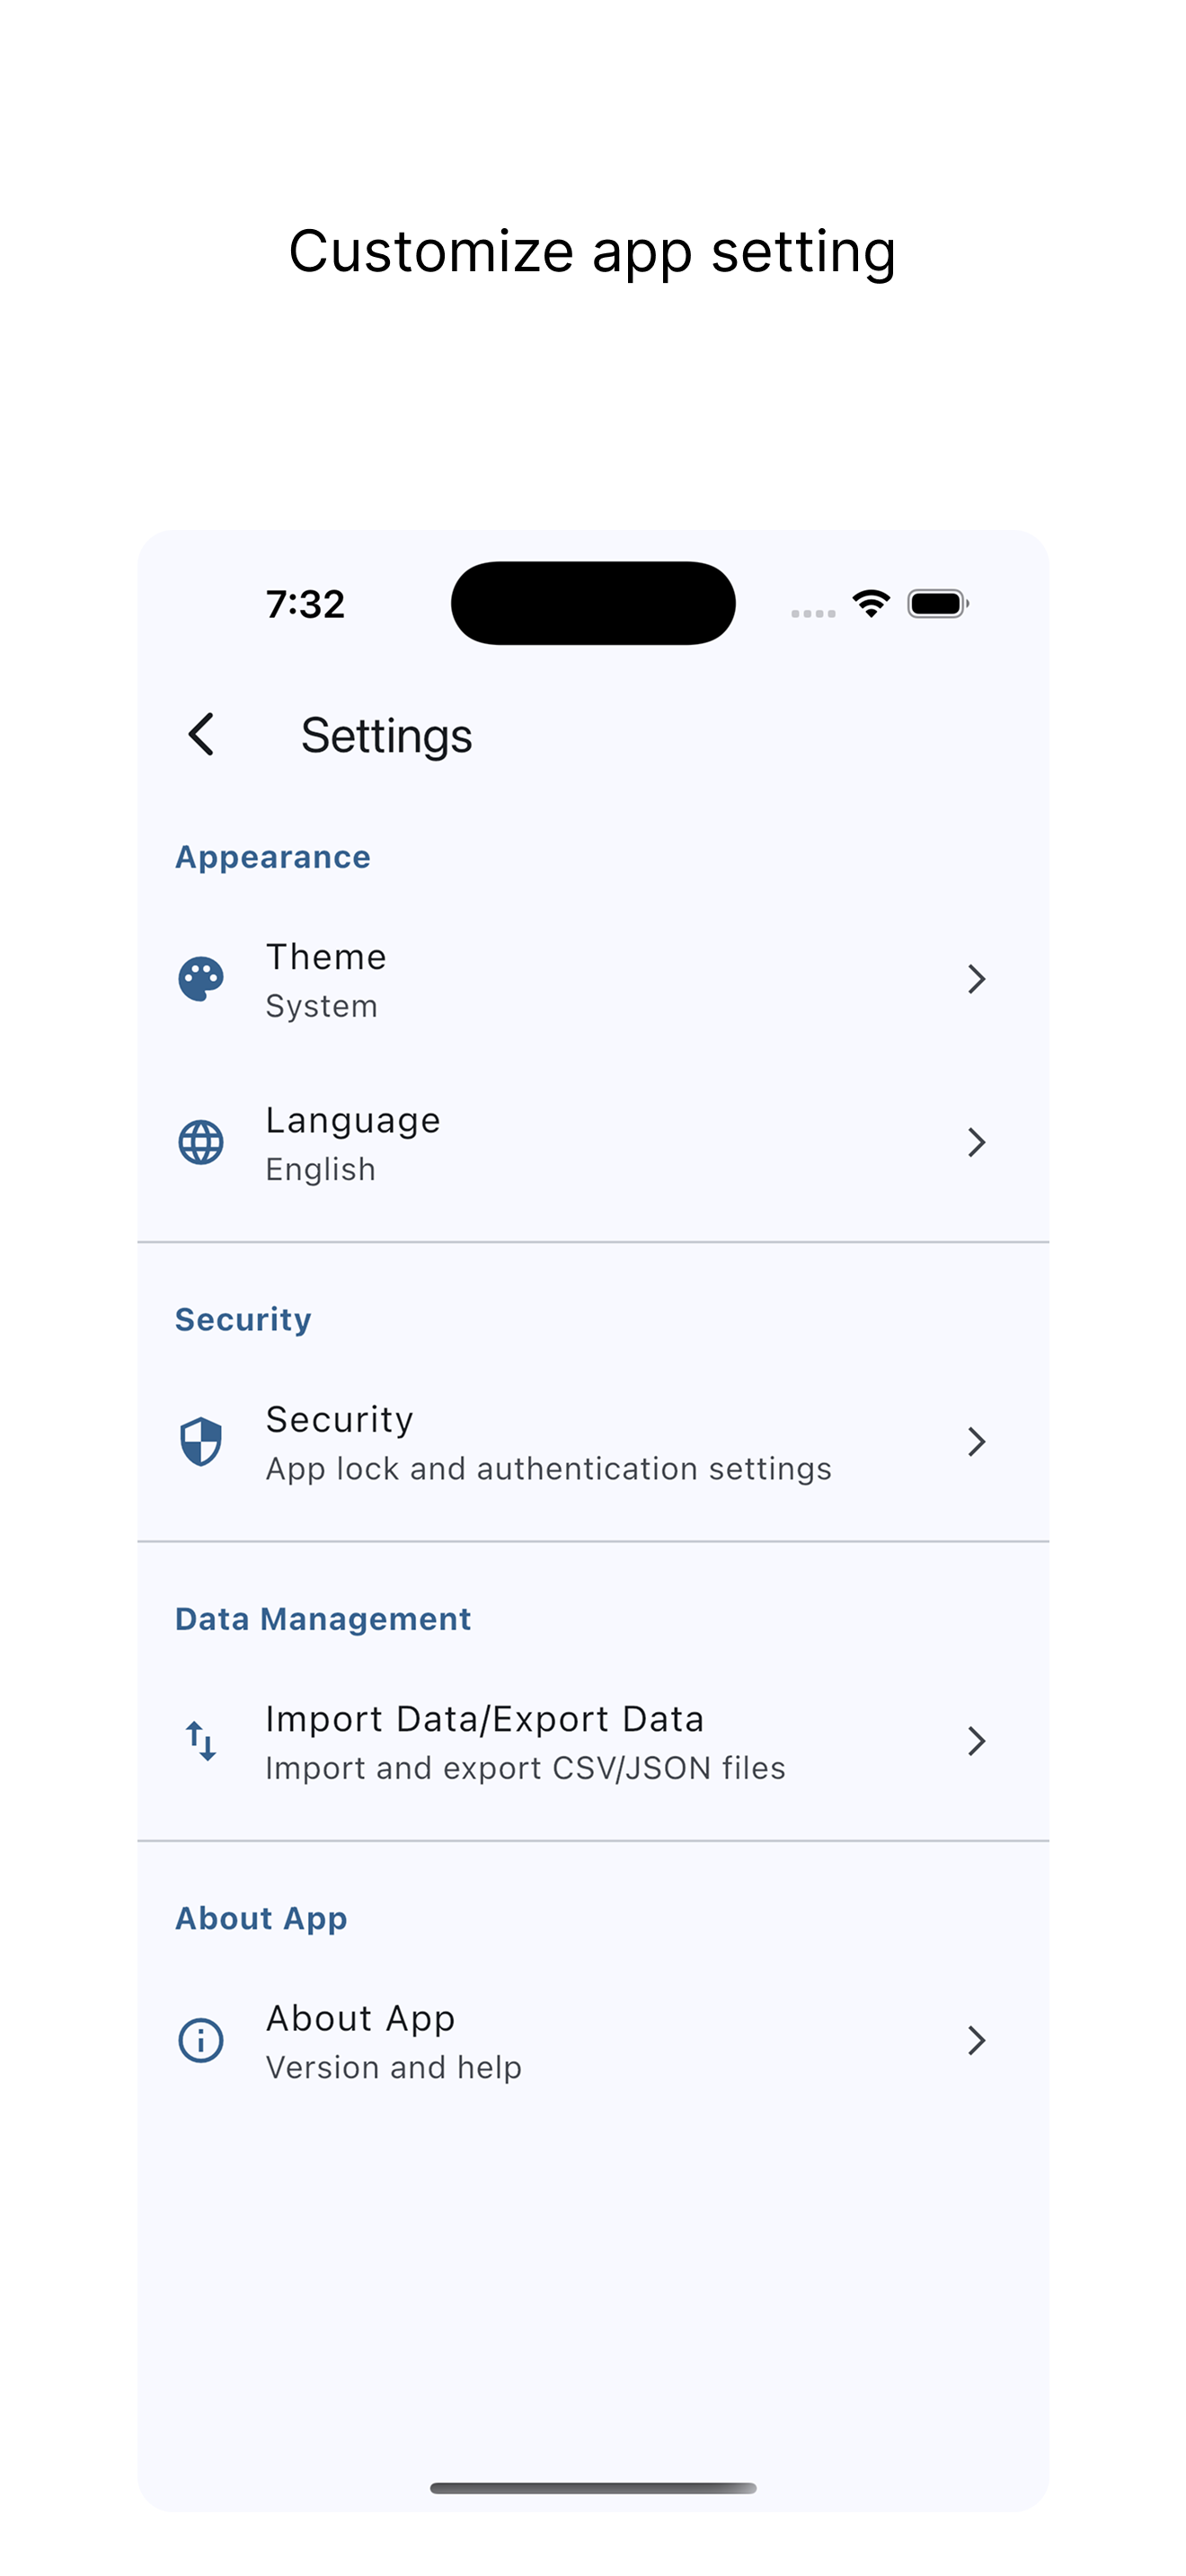Tap the Wi-Fi status icon
This screenshot has height=2576, width=1186.
pyautogui.click(x=871, y=603)
